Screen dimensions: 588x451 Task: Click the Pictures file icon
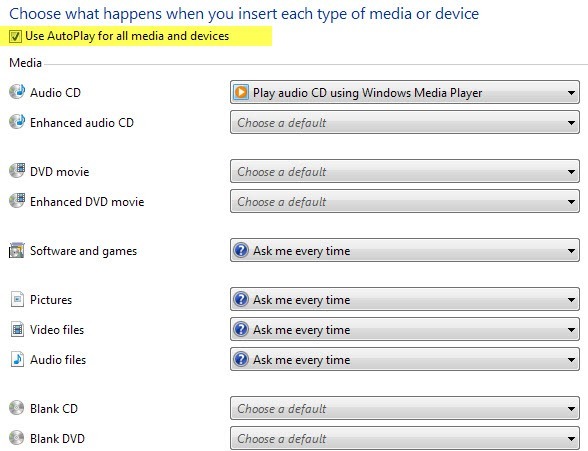[17, 299]
